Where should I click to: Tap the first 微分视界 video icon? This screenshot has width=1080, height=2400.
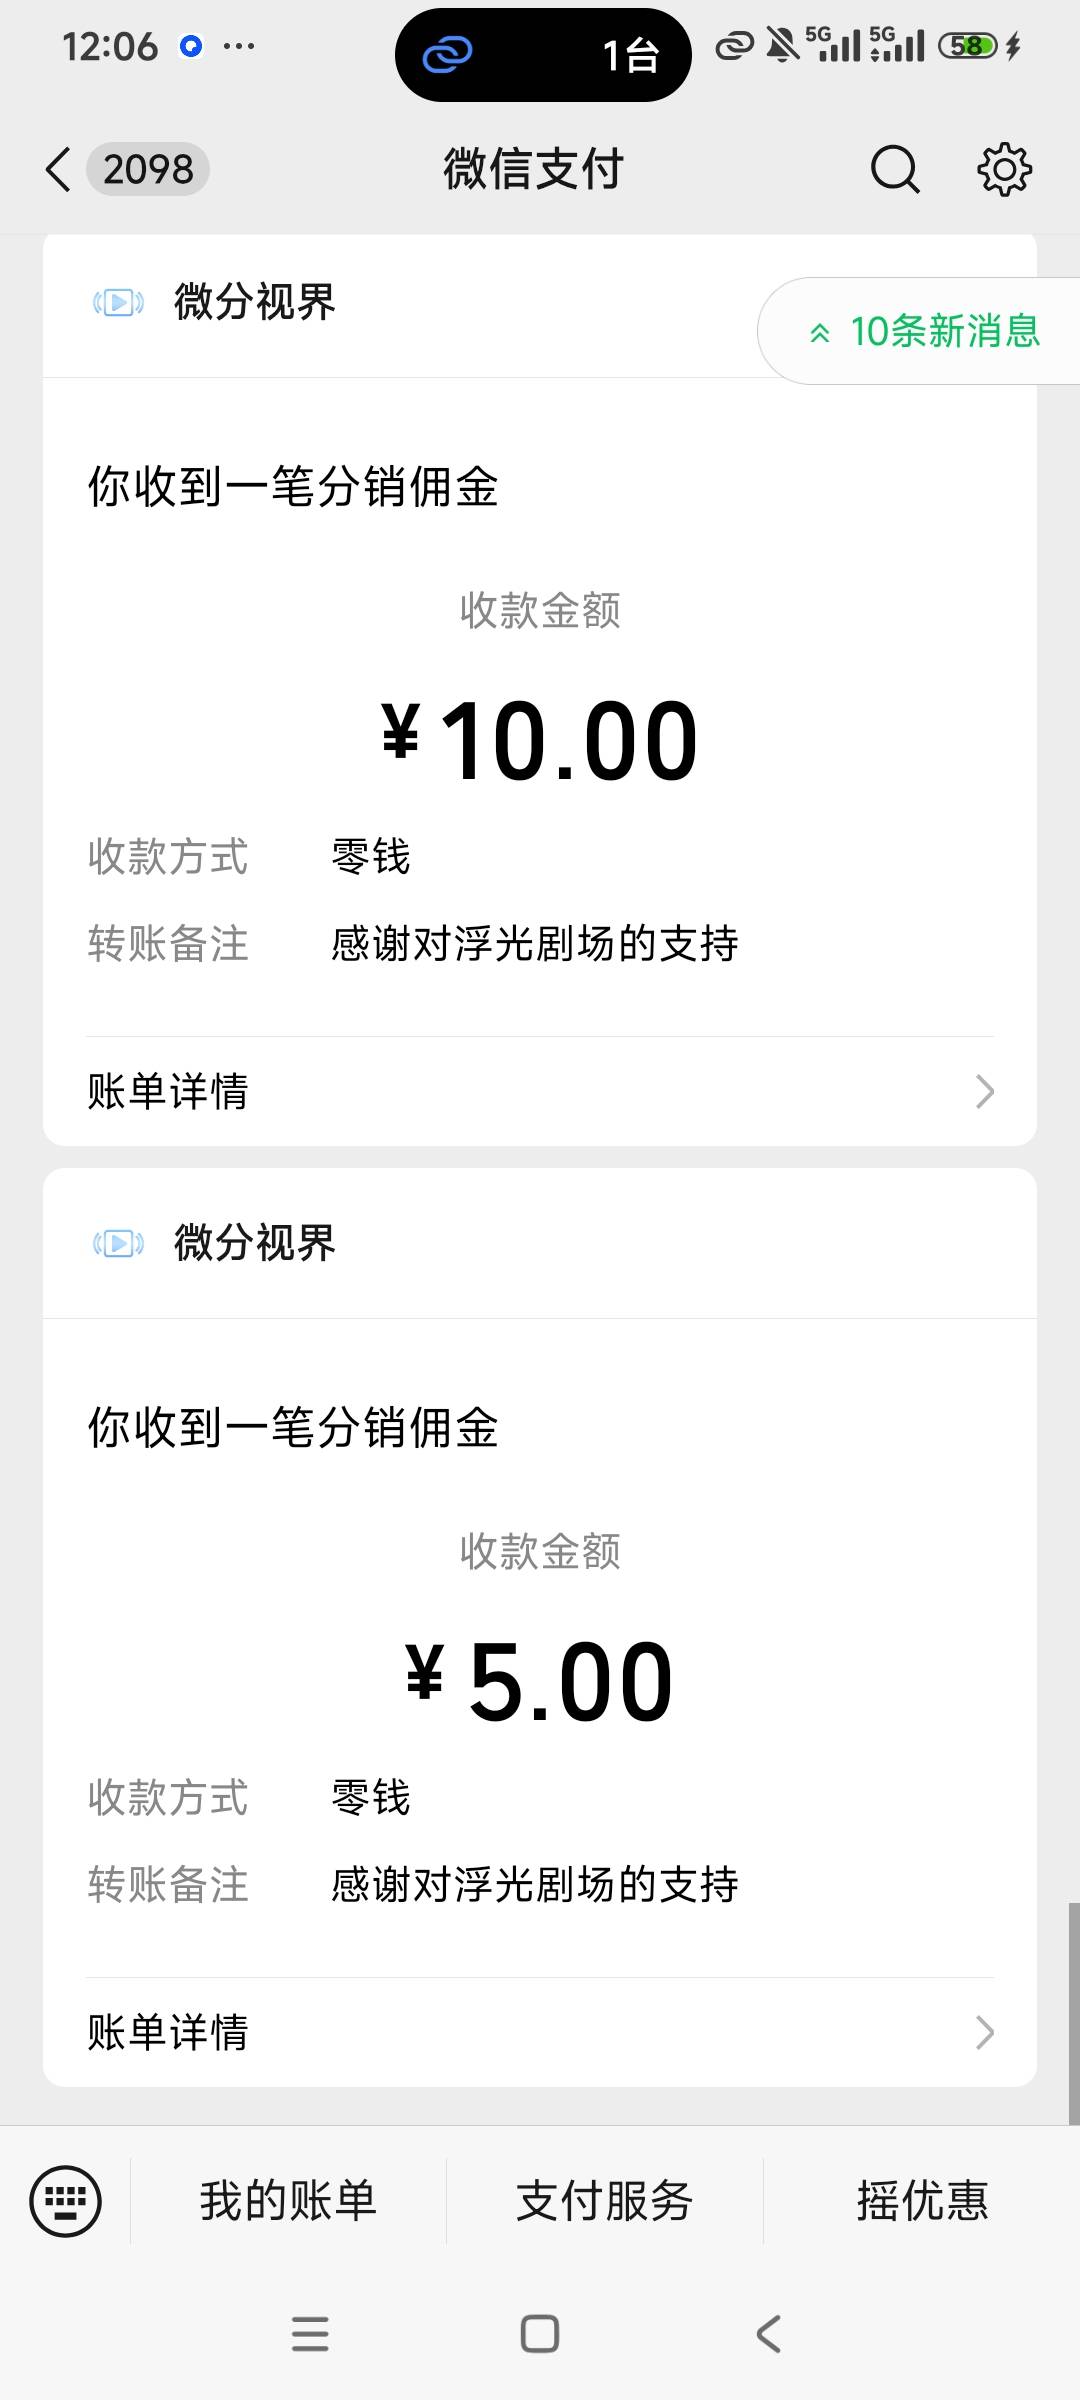pos(118,302)
